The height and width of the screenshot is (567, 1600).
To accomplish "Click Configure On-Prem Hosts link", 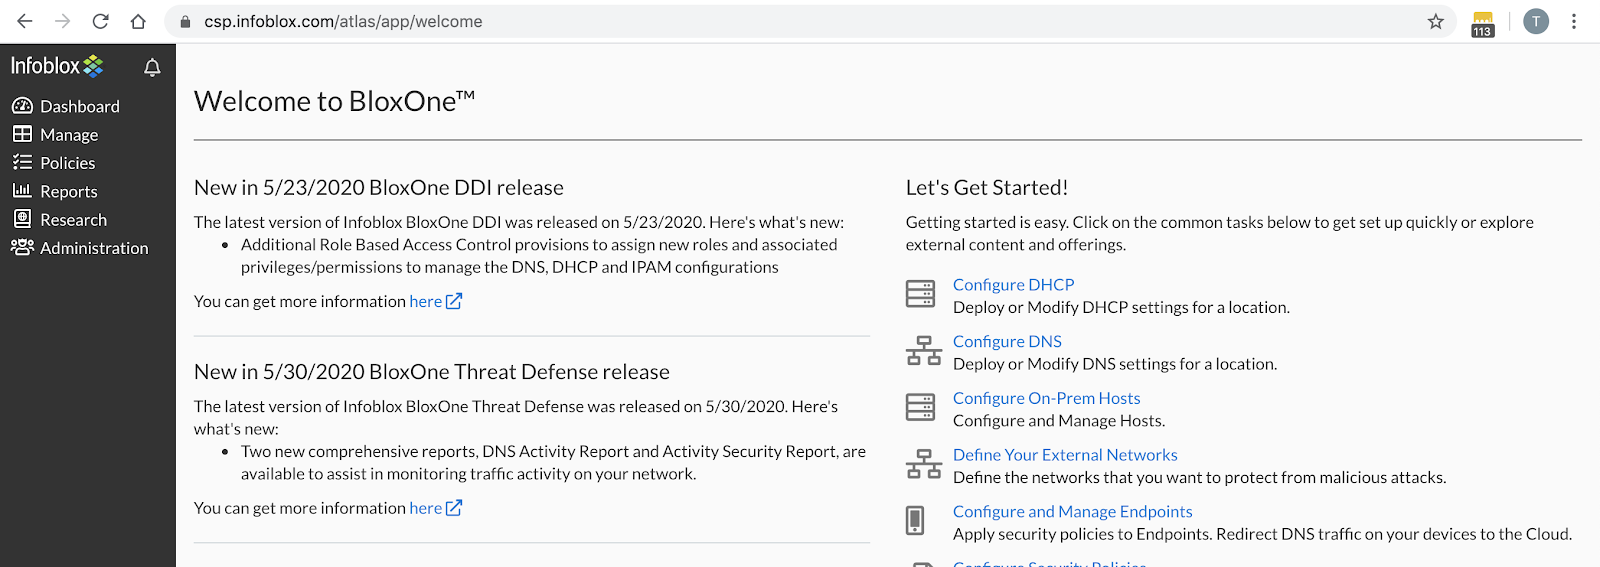I will point(1046,398).
